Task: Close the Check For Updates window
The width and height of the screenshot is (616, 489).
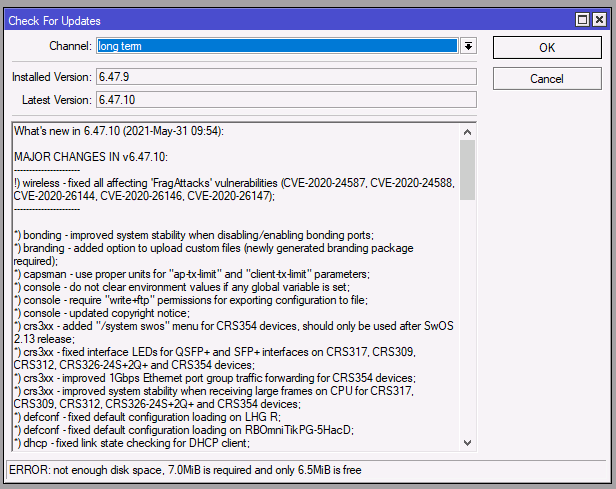Action: [600, 20]
